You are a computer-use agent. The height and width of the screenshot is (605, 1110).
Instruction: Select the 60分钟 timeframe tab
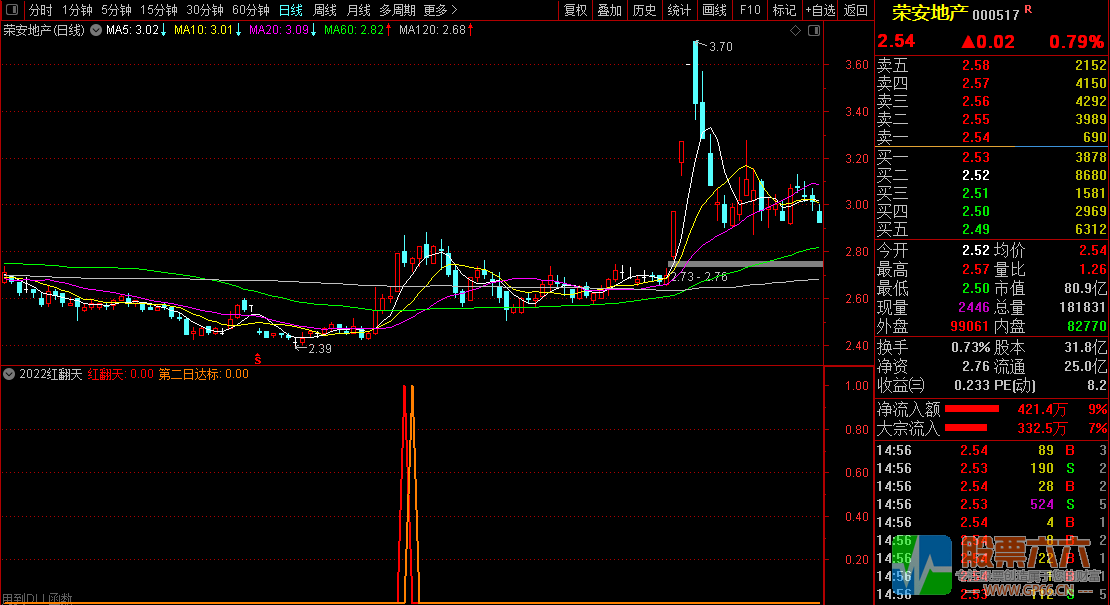(x=251, y=10)
